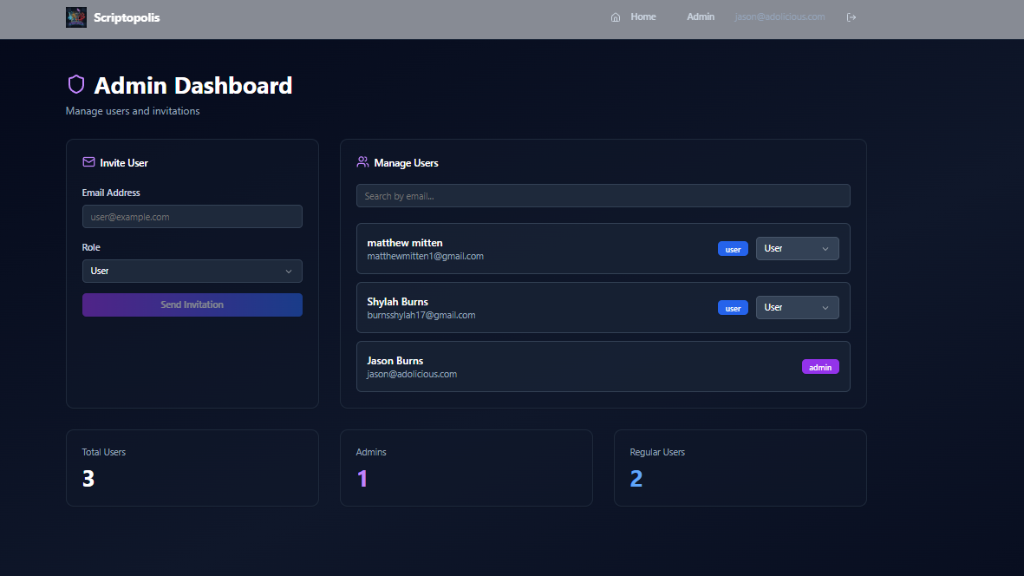The width and height of the screenshot is (1024, 576).
Task: Click the Regular Users count 2
Action: click(636, 479)
